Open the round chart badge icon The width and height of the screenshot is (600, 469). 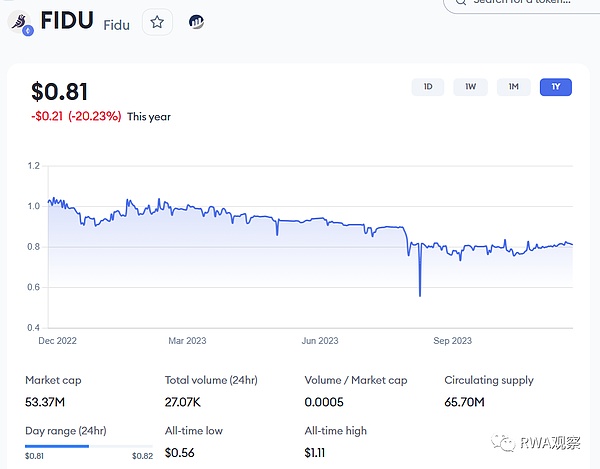coord(196,22)
